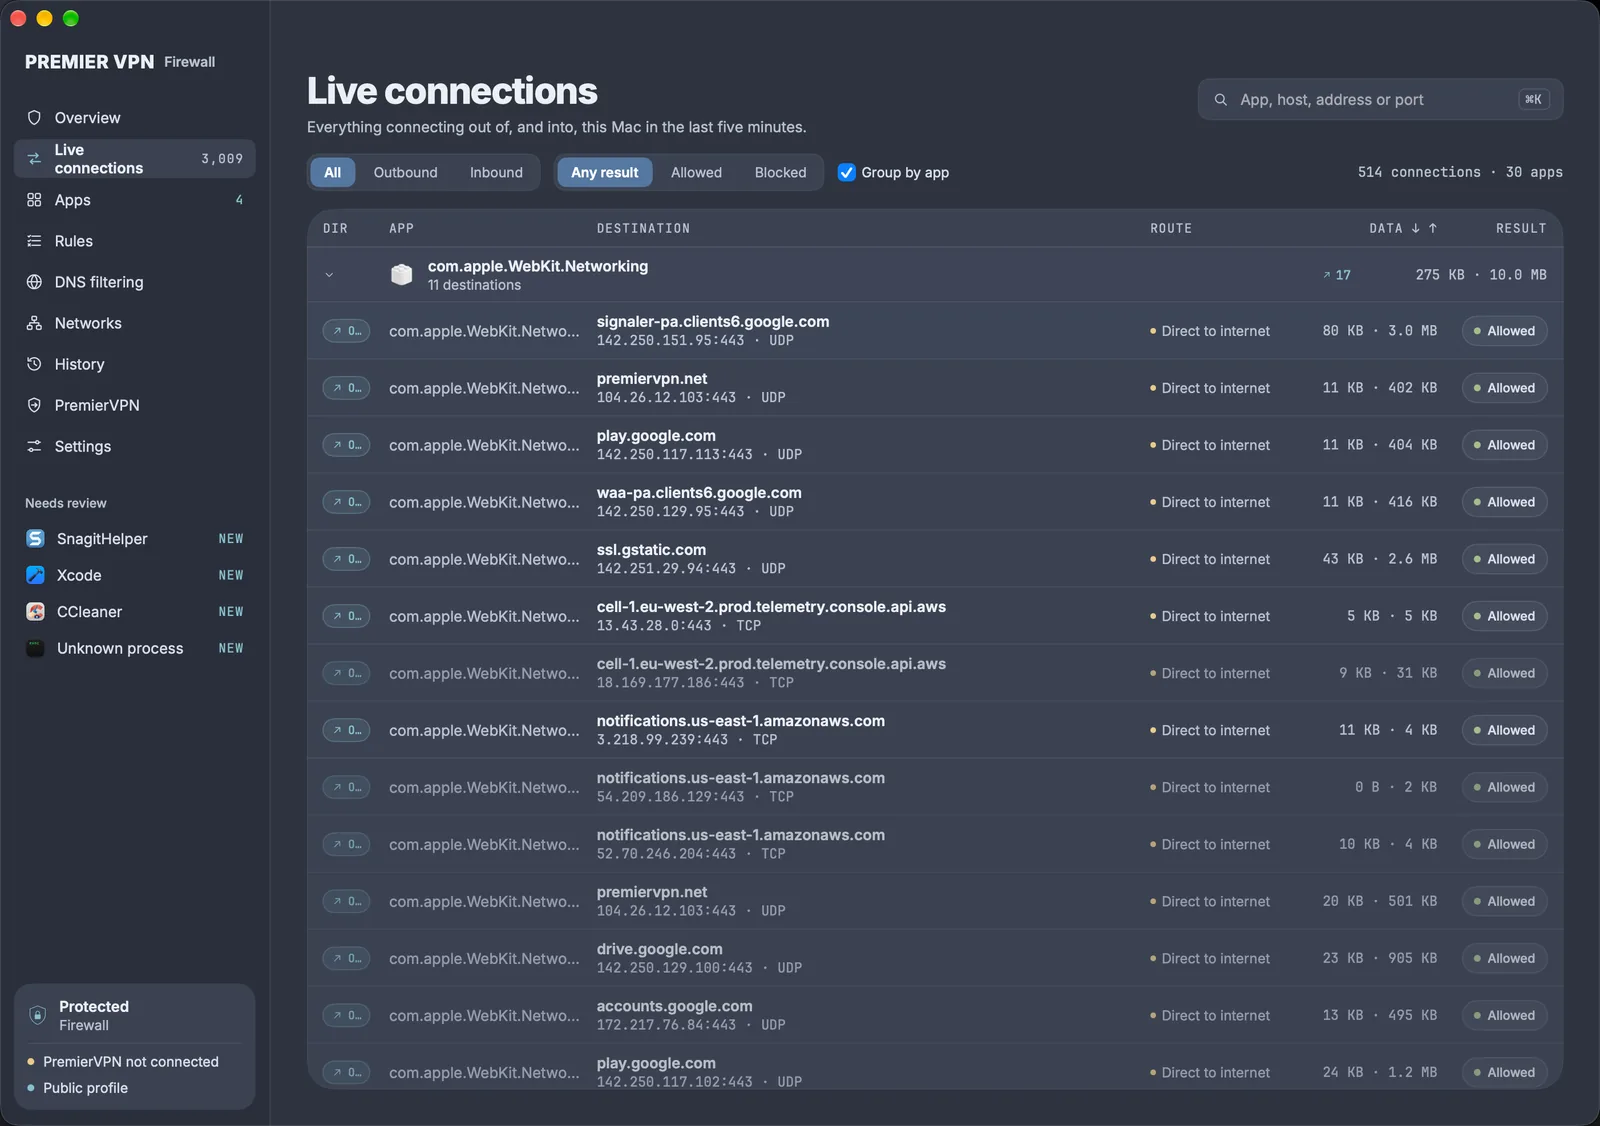1600x1126 pixels.
Task: Click the SnagitHelper app icon
Action: click(35, 539)
